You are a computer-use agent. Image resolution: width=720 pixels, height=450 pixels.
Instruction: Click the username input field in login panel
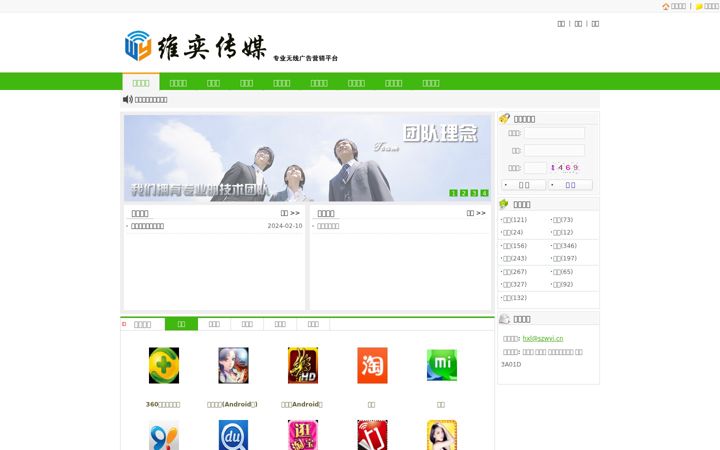coord(554,133)
